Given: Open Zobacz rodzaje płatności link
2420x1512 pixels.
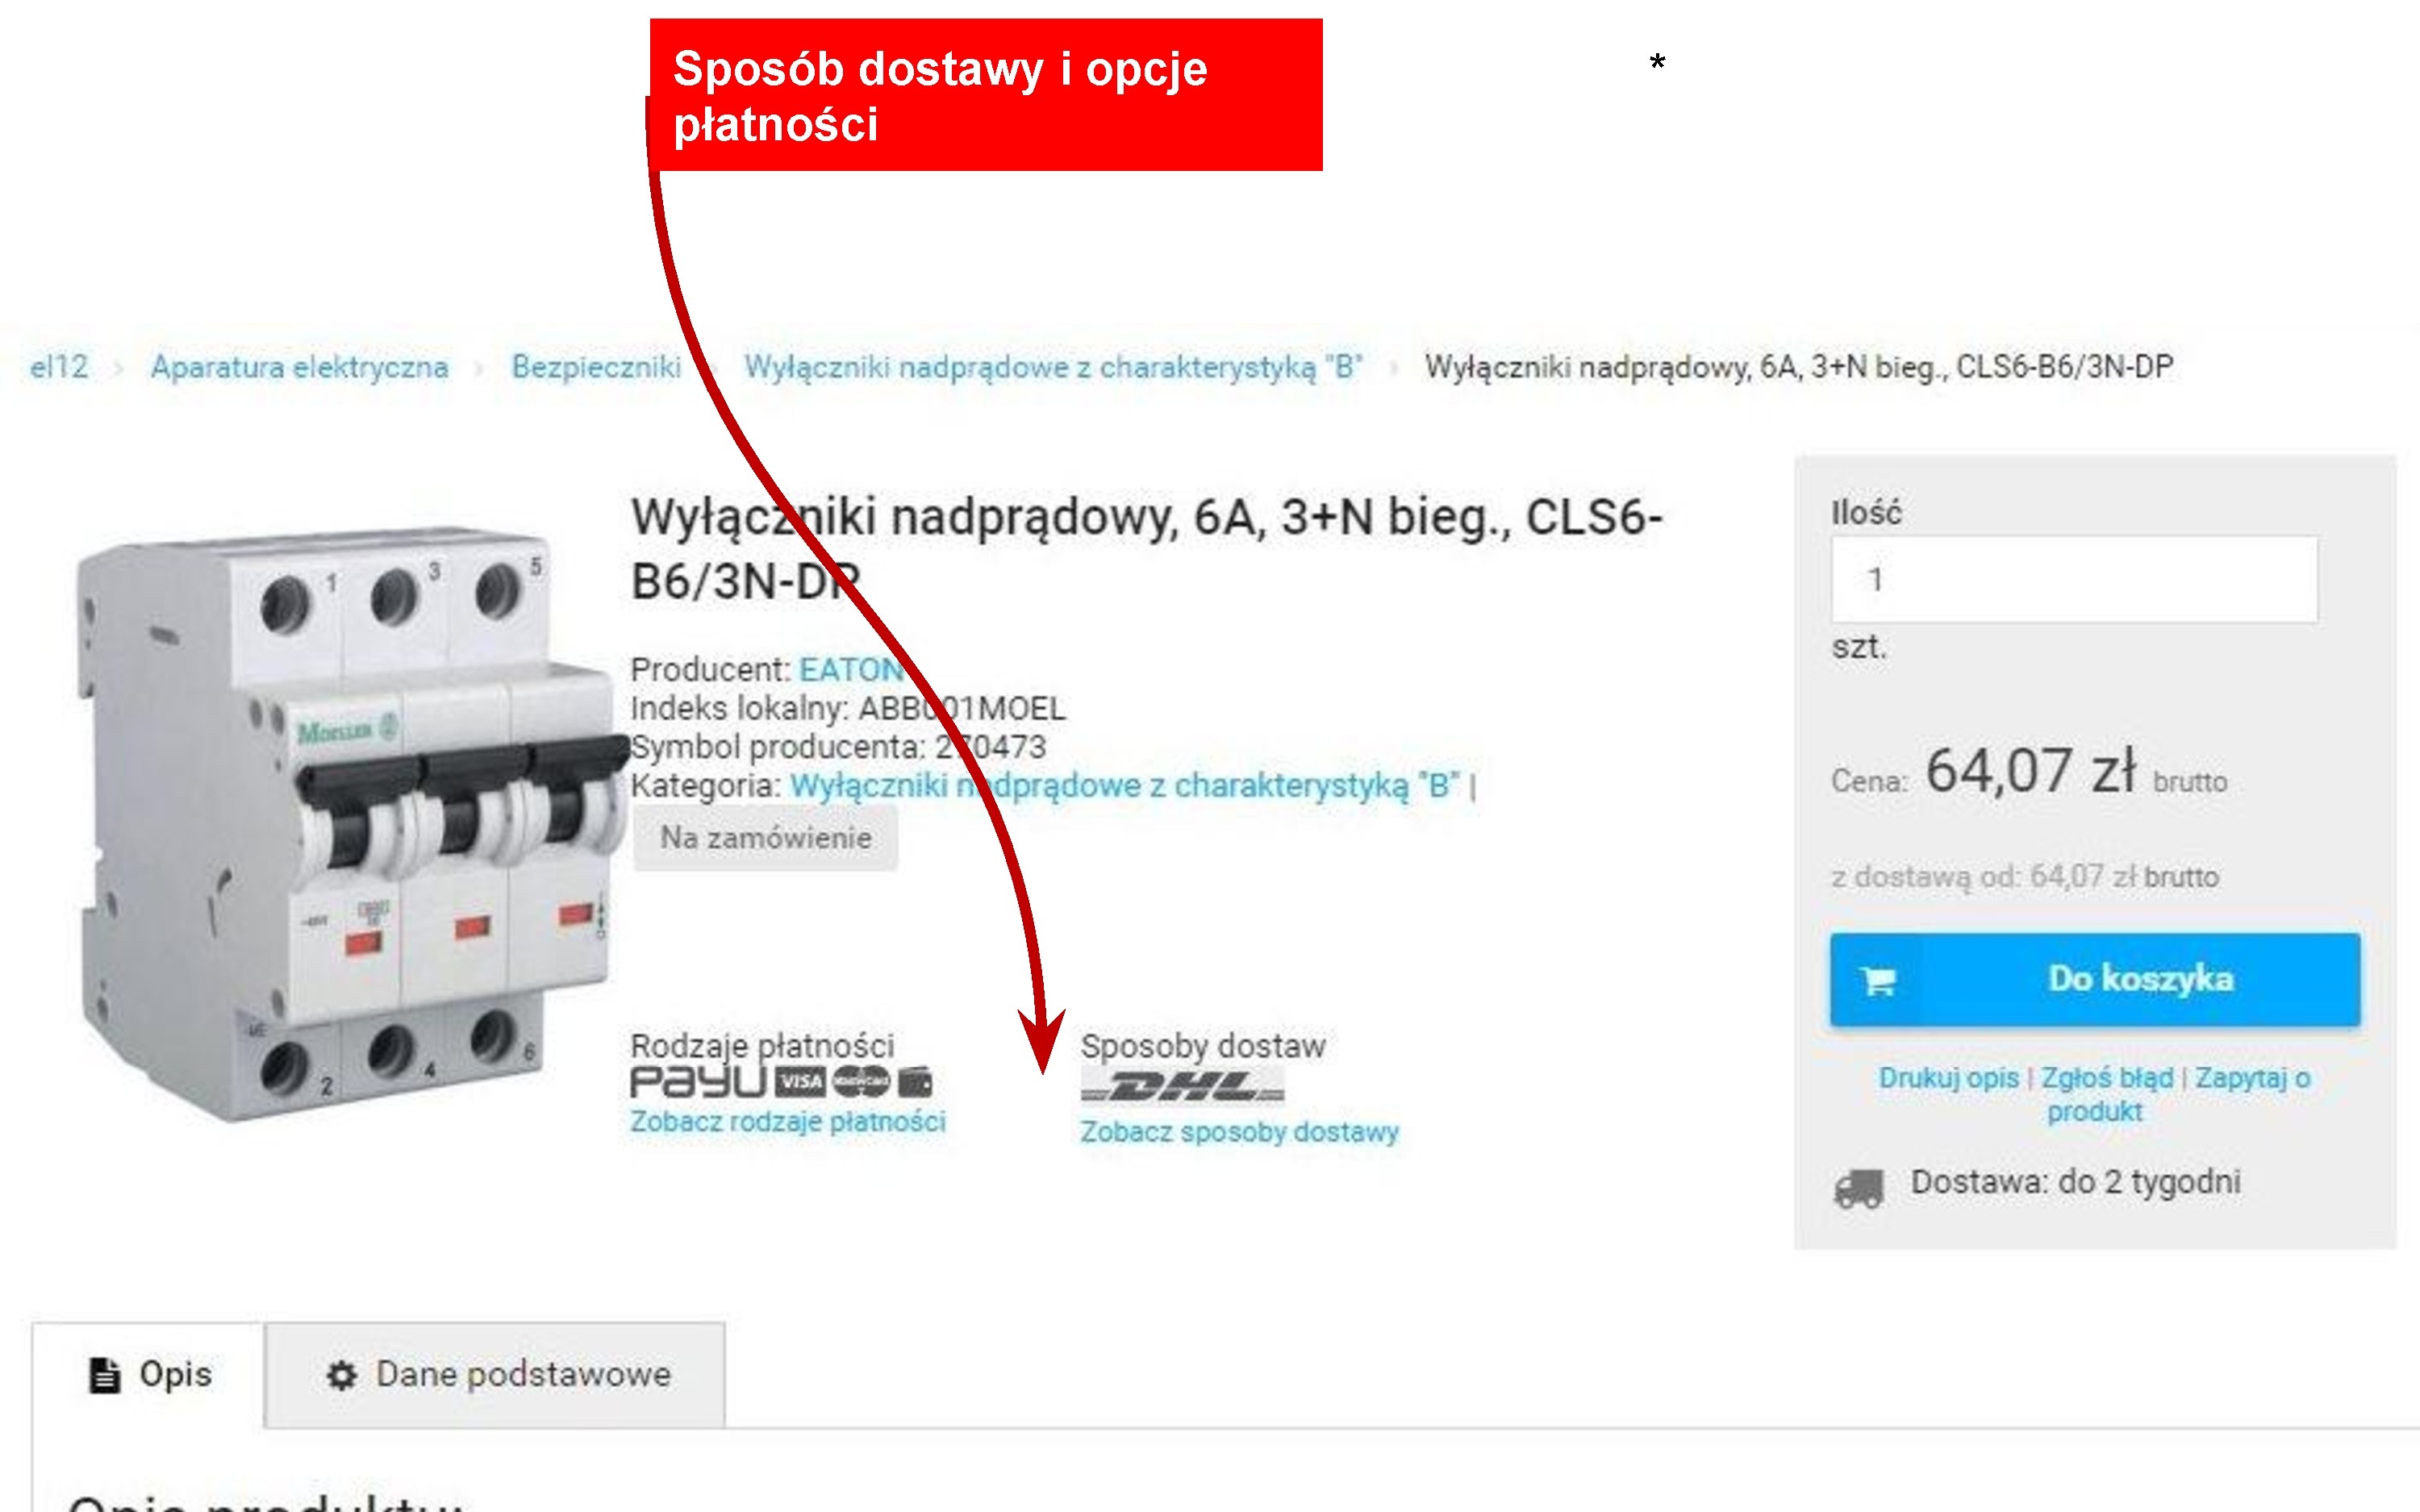Looking at the screenshot, I should [788, 1122].
